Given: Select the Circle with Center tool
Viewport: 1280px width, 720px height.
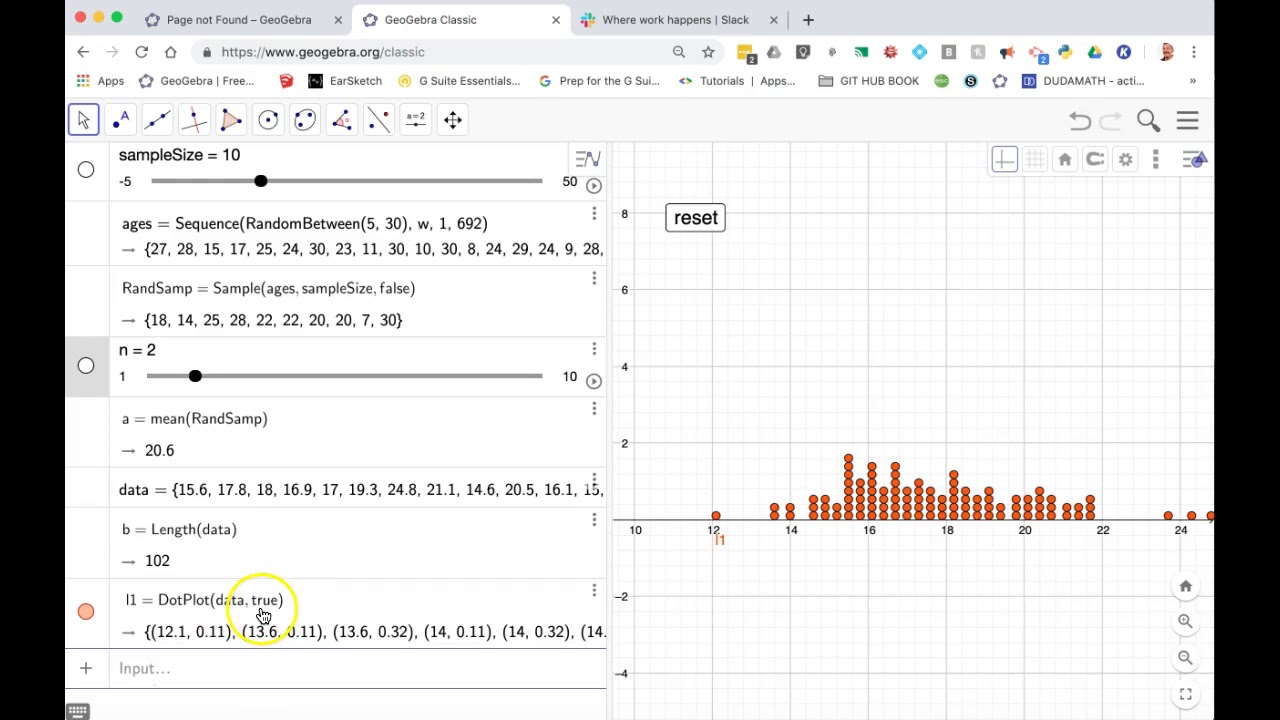Looking at the screenshot, I should [x=268, y=120].
